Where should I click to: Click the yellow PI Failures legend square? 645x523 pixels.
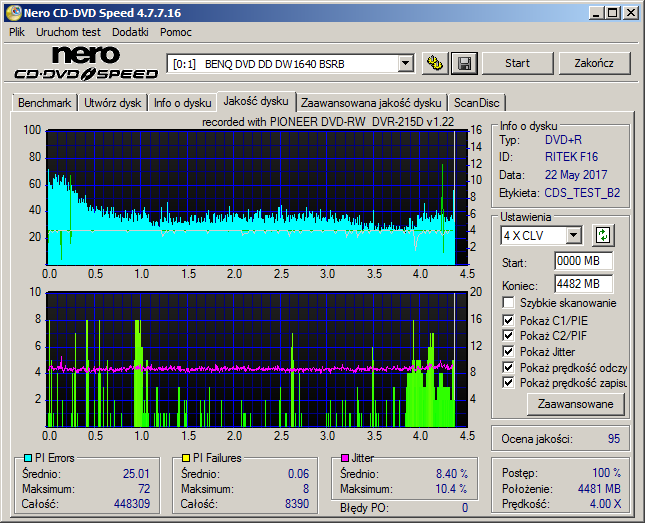pyautogui.click(x=186, y=458)
